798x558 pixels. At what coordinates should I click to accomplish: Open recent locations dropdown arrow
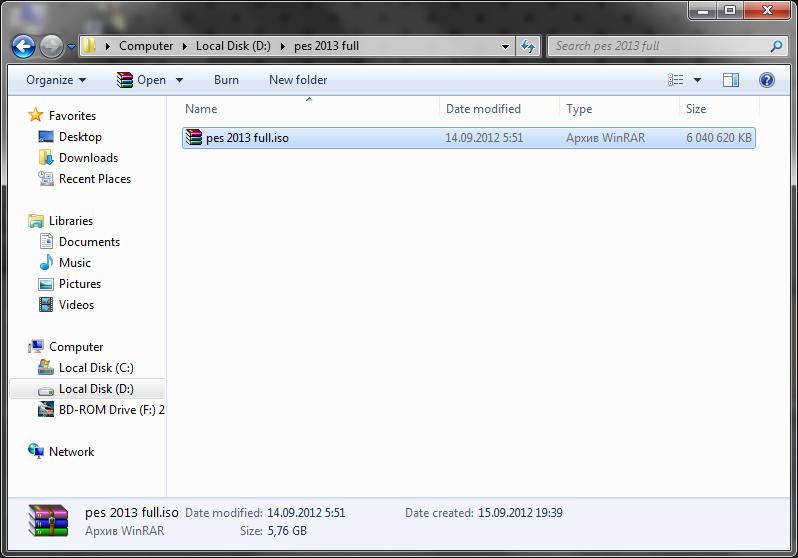(x=71, y=47)
